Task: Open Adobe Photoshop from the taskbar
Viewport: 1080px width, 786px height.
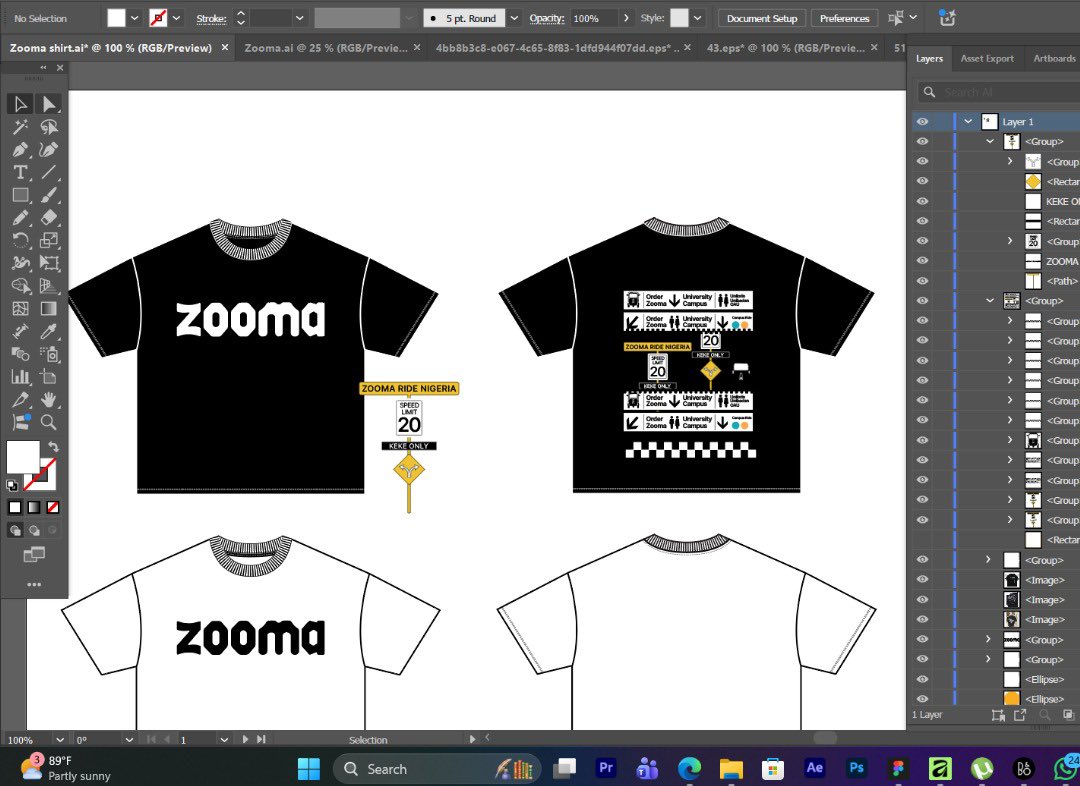Action: coord(856,768)
